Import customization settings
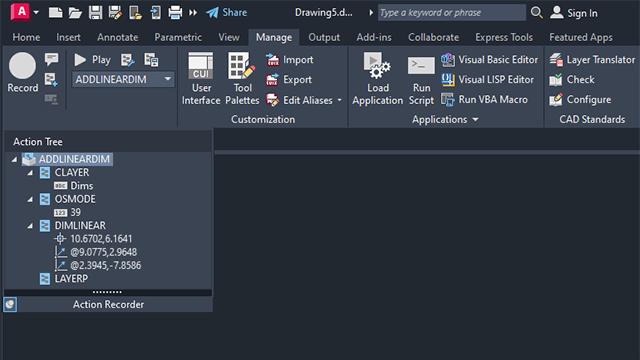This screenshot has width=640, height=360. tap(289, 60)
